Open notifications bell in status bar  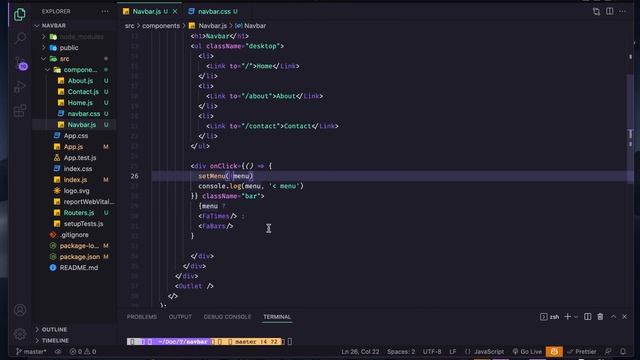coord(623,351)
